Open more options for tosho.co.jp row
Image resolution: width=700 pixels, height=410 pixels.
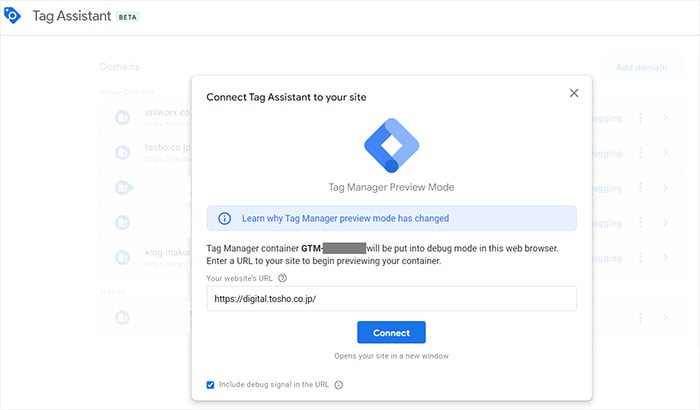click(x=641, y=153)
